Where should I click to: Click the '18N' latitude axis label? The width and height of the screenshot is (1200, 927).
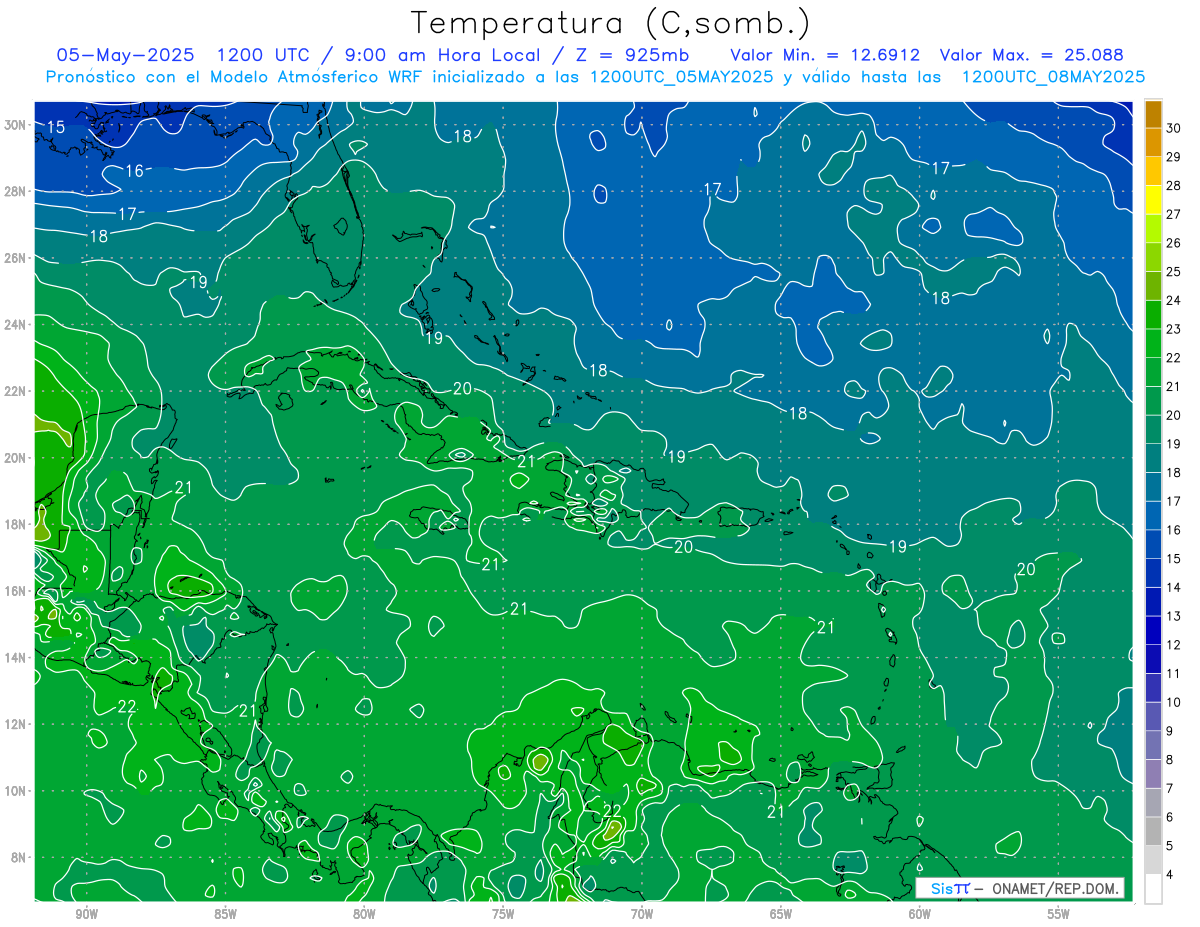coord(15,524)
